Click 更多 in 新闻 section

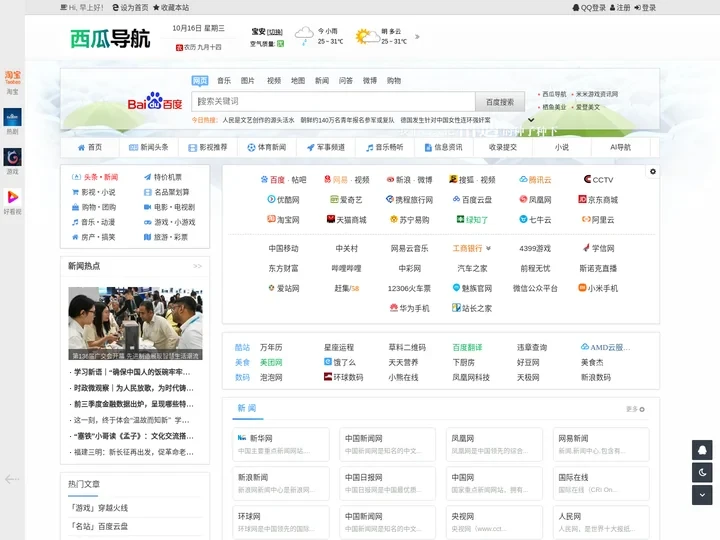[x=635, y=409]
